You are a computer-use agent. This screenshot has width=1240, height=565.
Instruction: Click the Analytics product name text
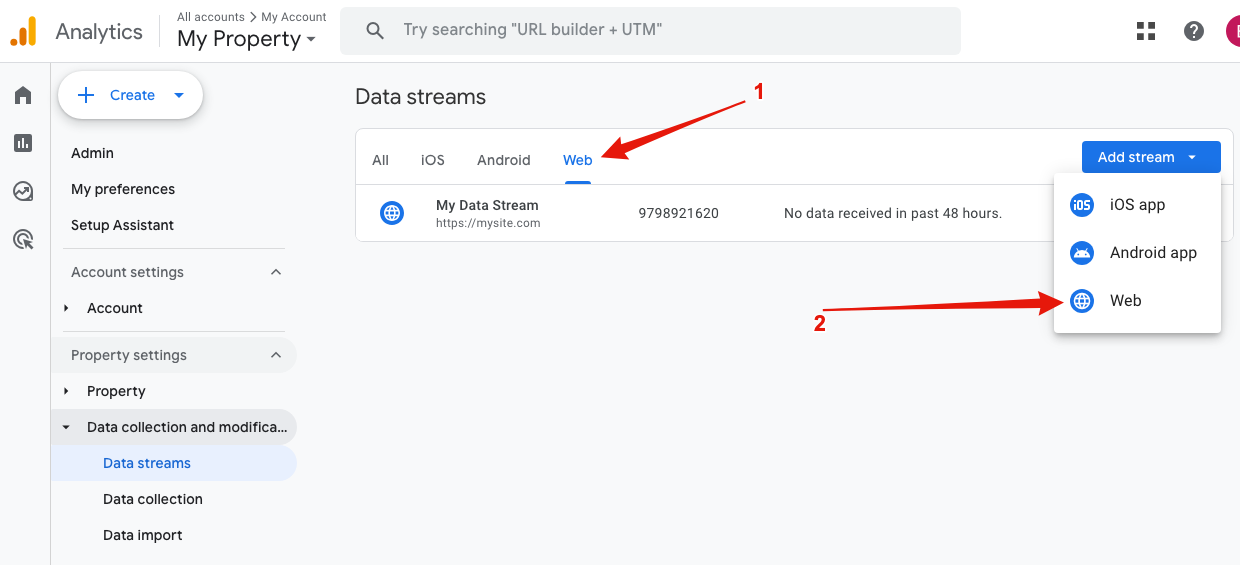click(x=99, y=31)
